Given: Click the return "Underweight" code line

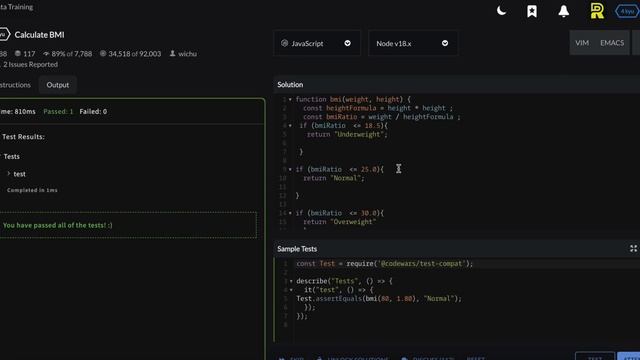Looking at the screenshot, I should pos(347,134).
